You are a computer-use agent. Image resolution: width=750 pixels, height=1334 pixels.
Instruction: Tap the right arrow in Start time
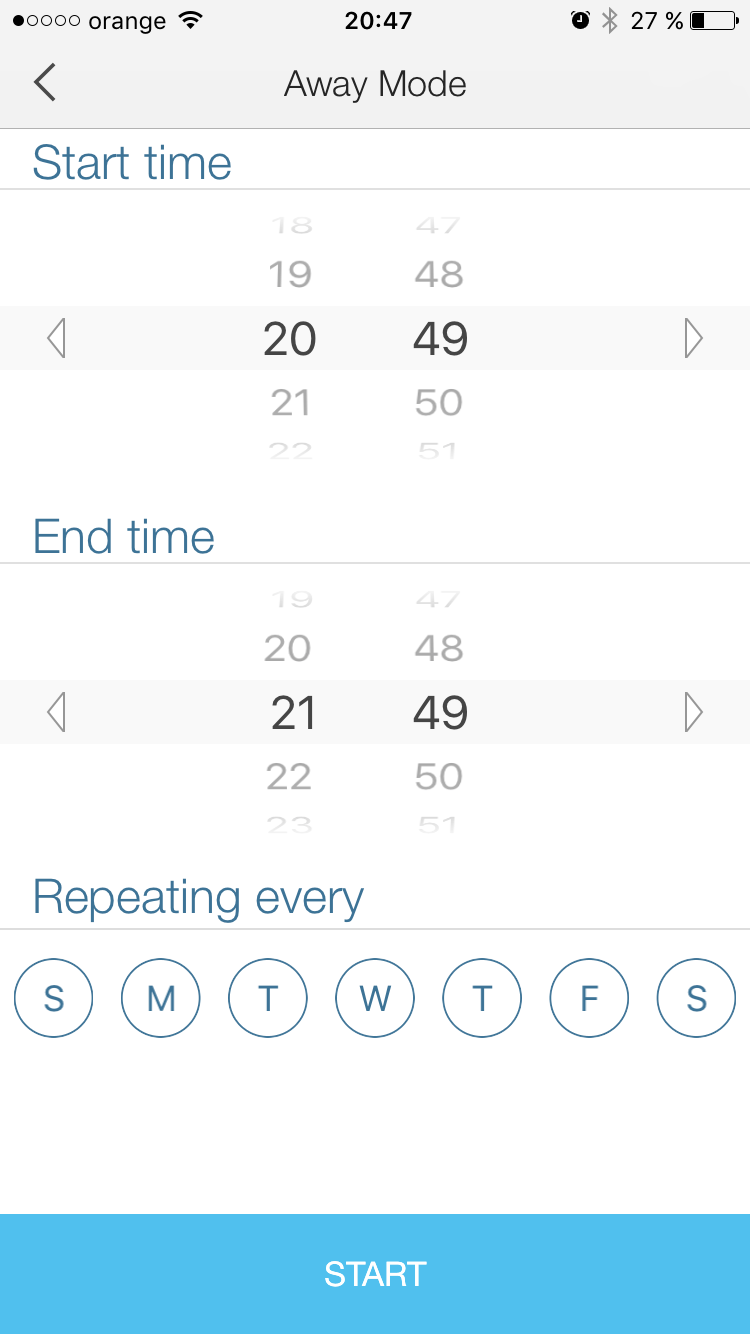click(x=693, y=339)
